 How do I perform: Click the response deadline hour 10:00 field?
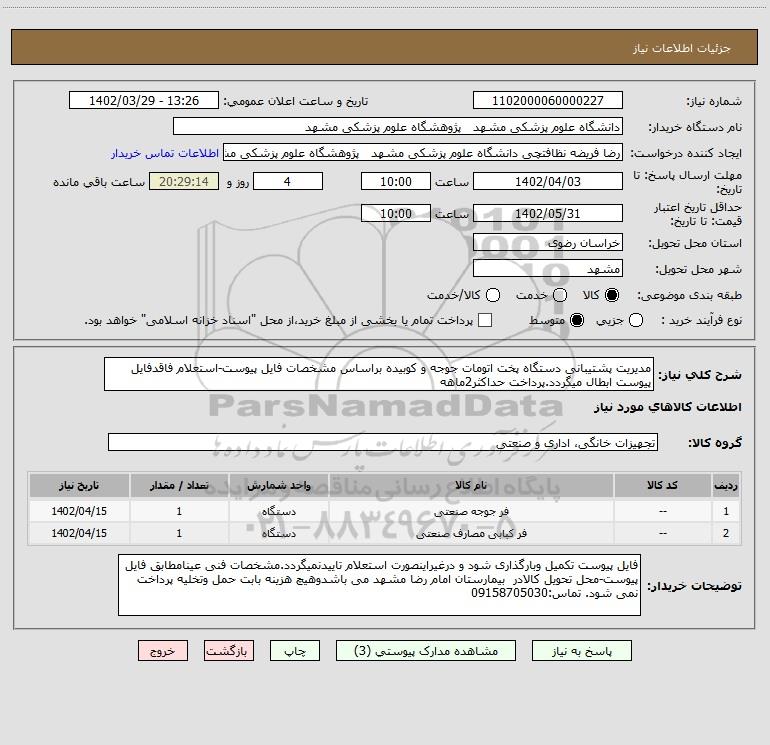(396, 181)
